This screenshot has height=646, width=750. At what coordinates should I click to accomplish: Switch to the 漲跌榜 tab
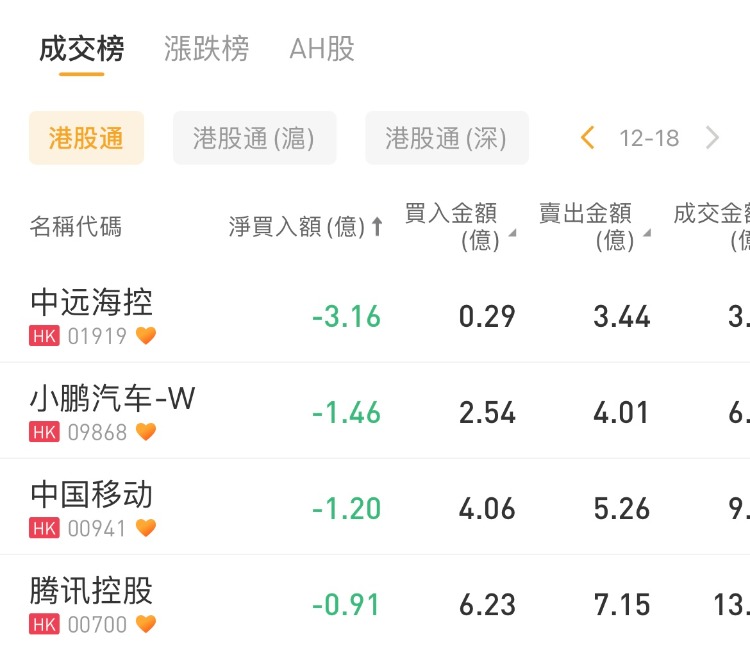tap(206, 49)
